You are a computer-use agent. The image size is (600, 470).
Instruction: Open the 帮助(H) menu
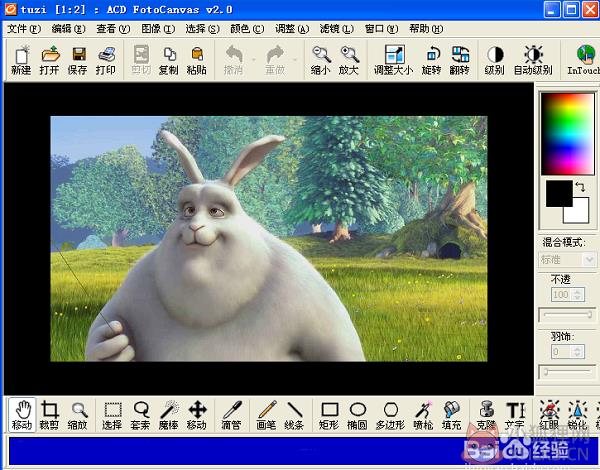pos(426,29)
